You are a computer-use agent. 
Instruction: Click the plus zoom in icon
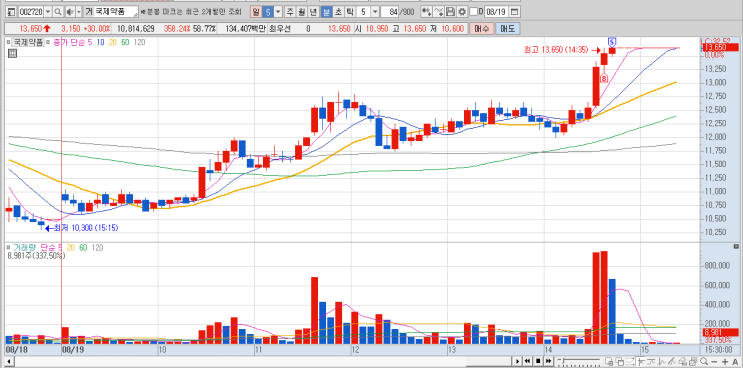coord(725,361)
